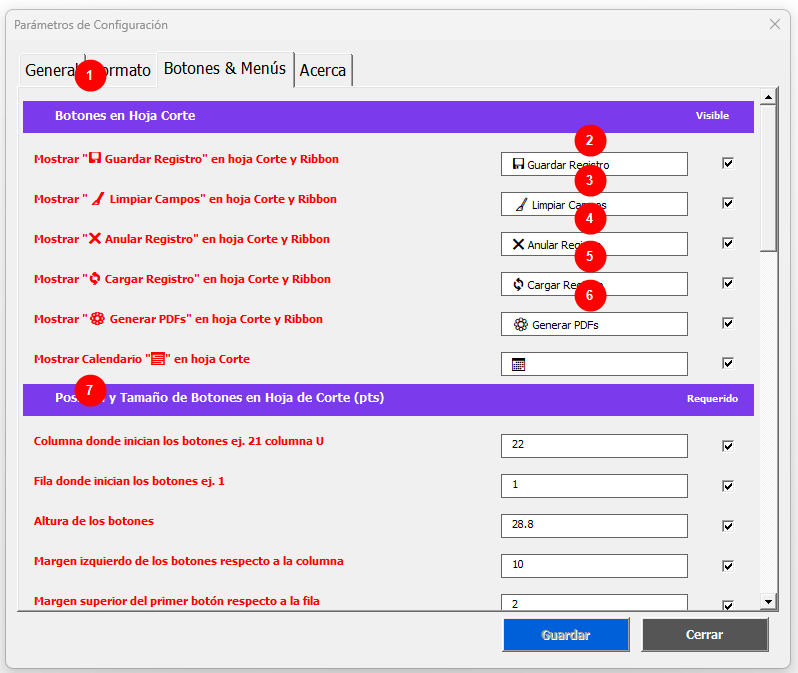Open the Acerca tab
The height and width of the screenshot is (673, 798).
[323, 70]
